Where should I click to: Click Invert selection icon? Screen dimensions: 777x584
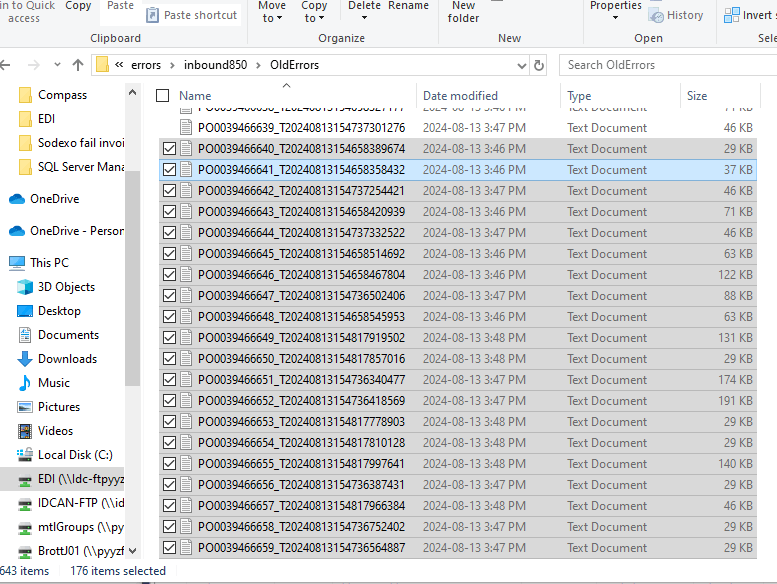pyautogui.click(x=731, y=15)
